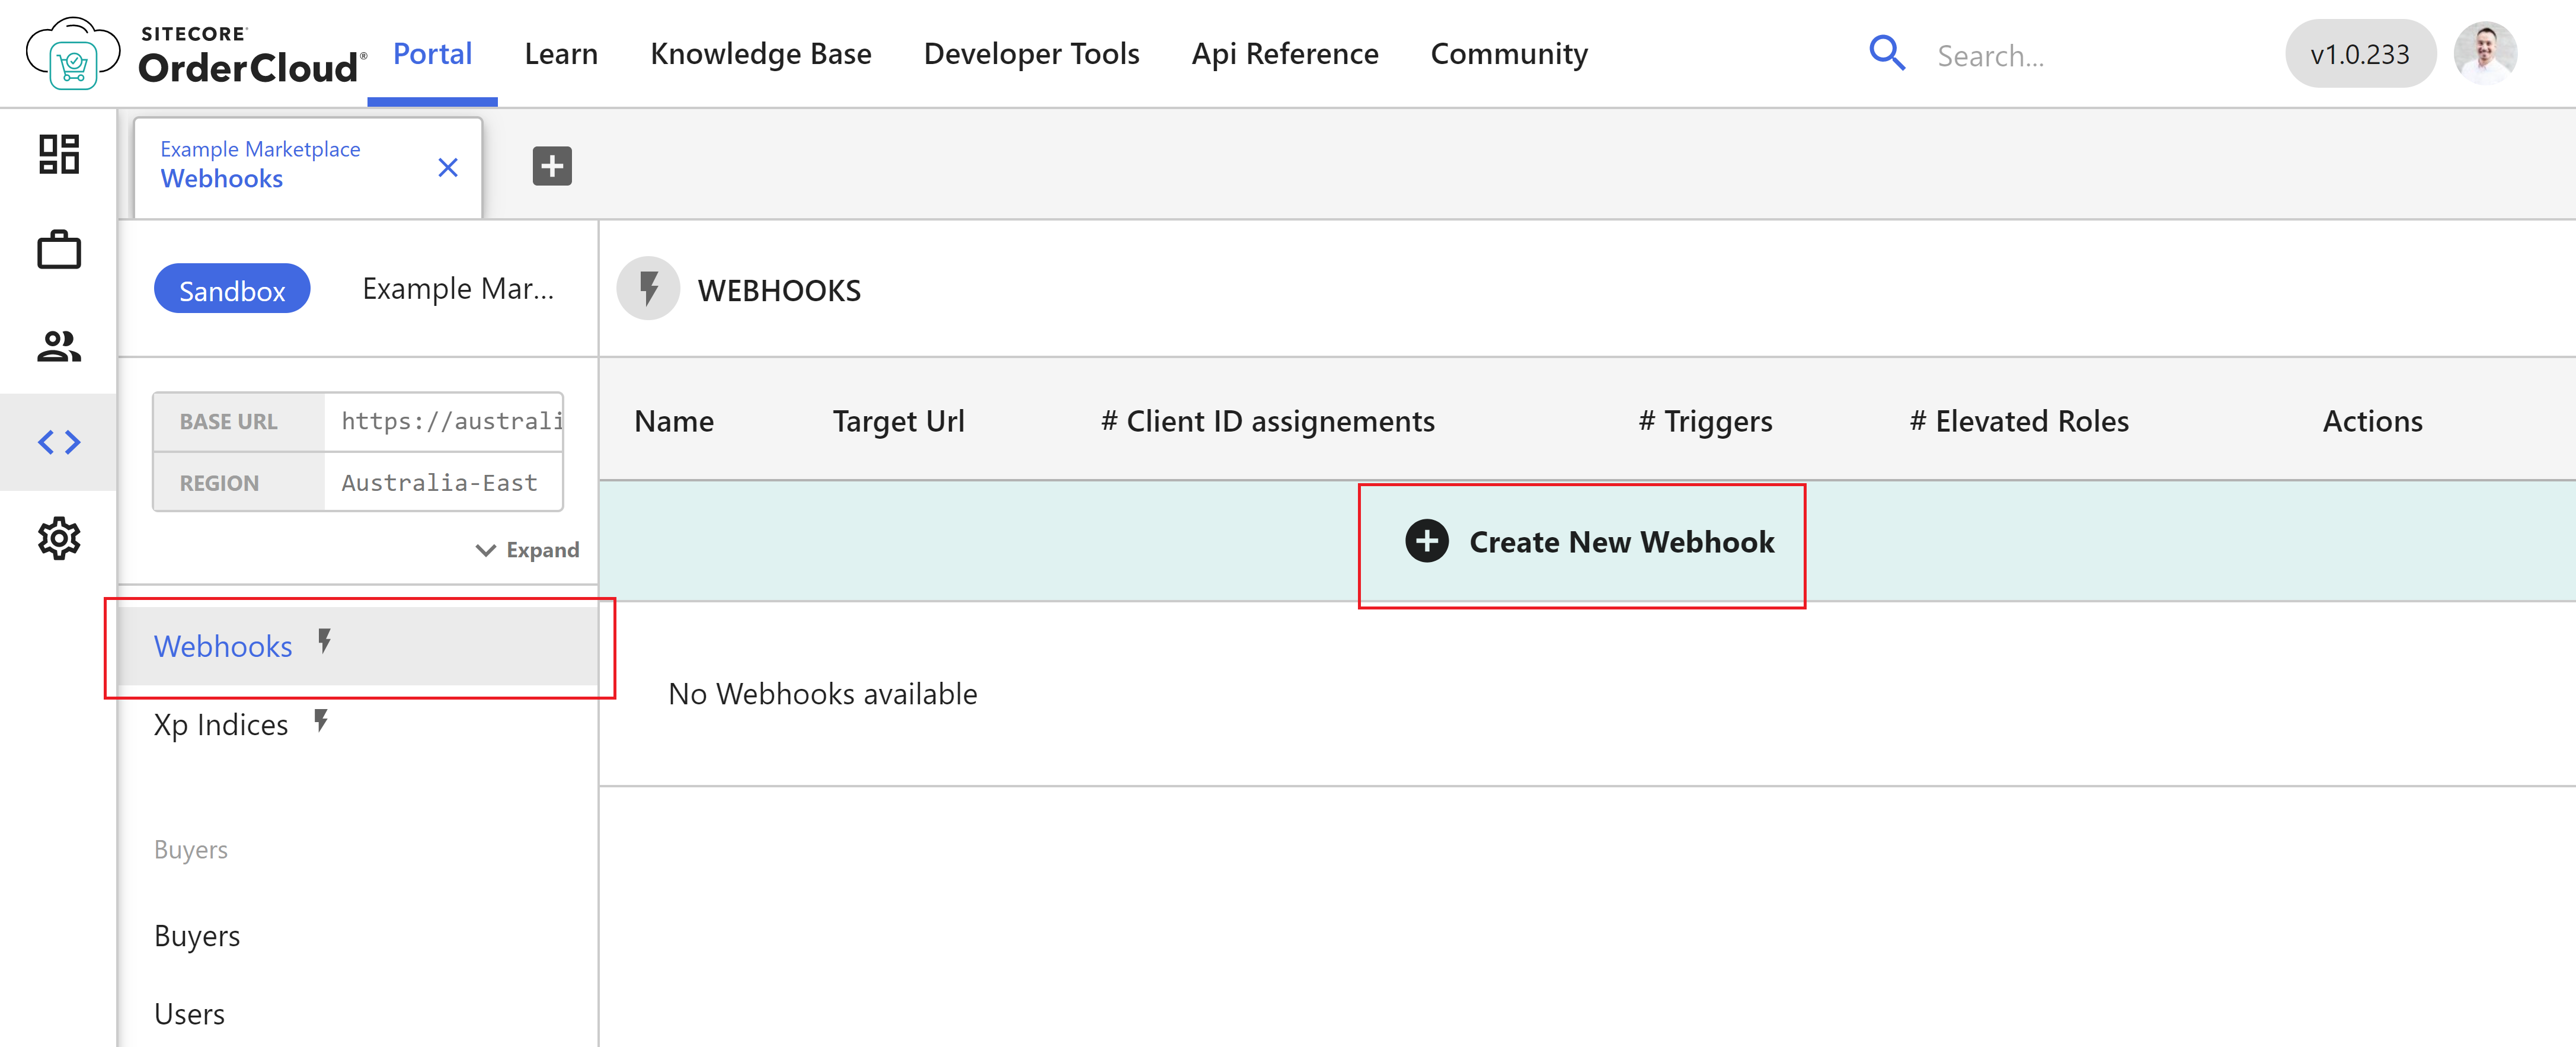Screen dimensions: 2576x1047
Task: Open the briefcase icon in sidebar
Action: point(59,250)
